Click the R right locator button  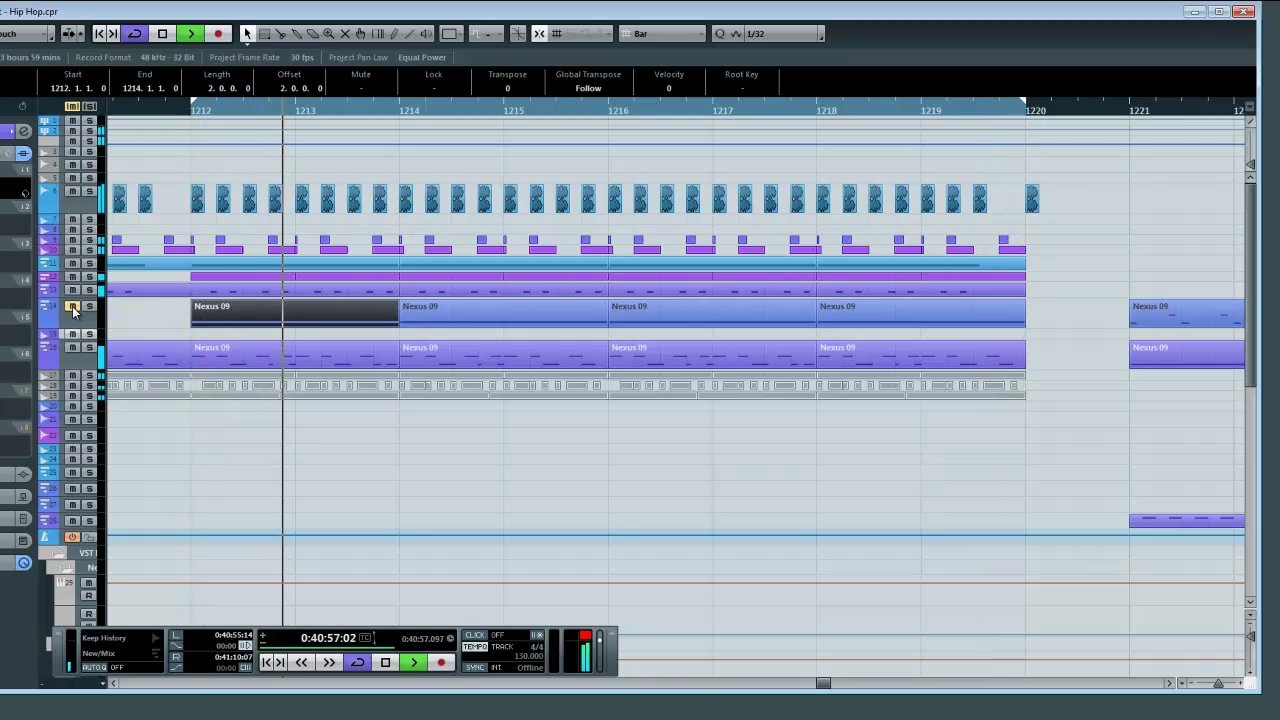click(176, 657)
